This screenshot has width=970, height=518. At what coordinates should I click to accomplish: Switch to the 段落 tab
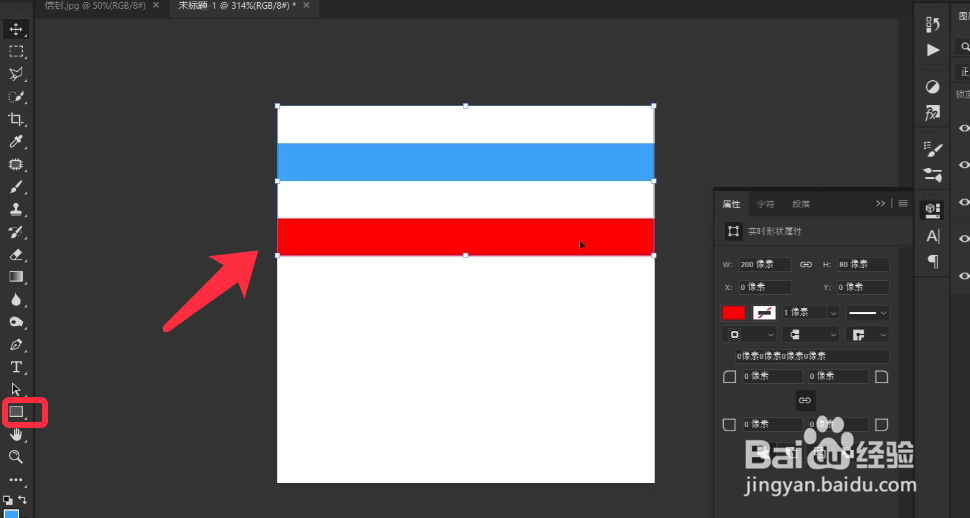(x=800, y=204)
